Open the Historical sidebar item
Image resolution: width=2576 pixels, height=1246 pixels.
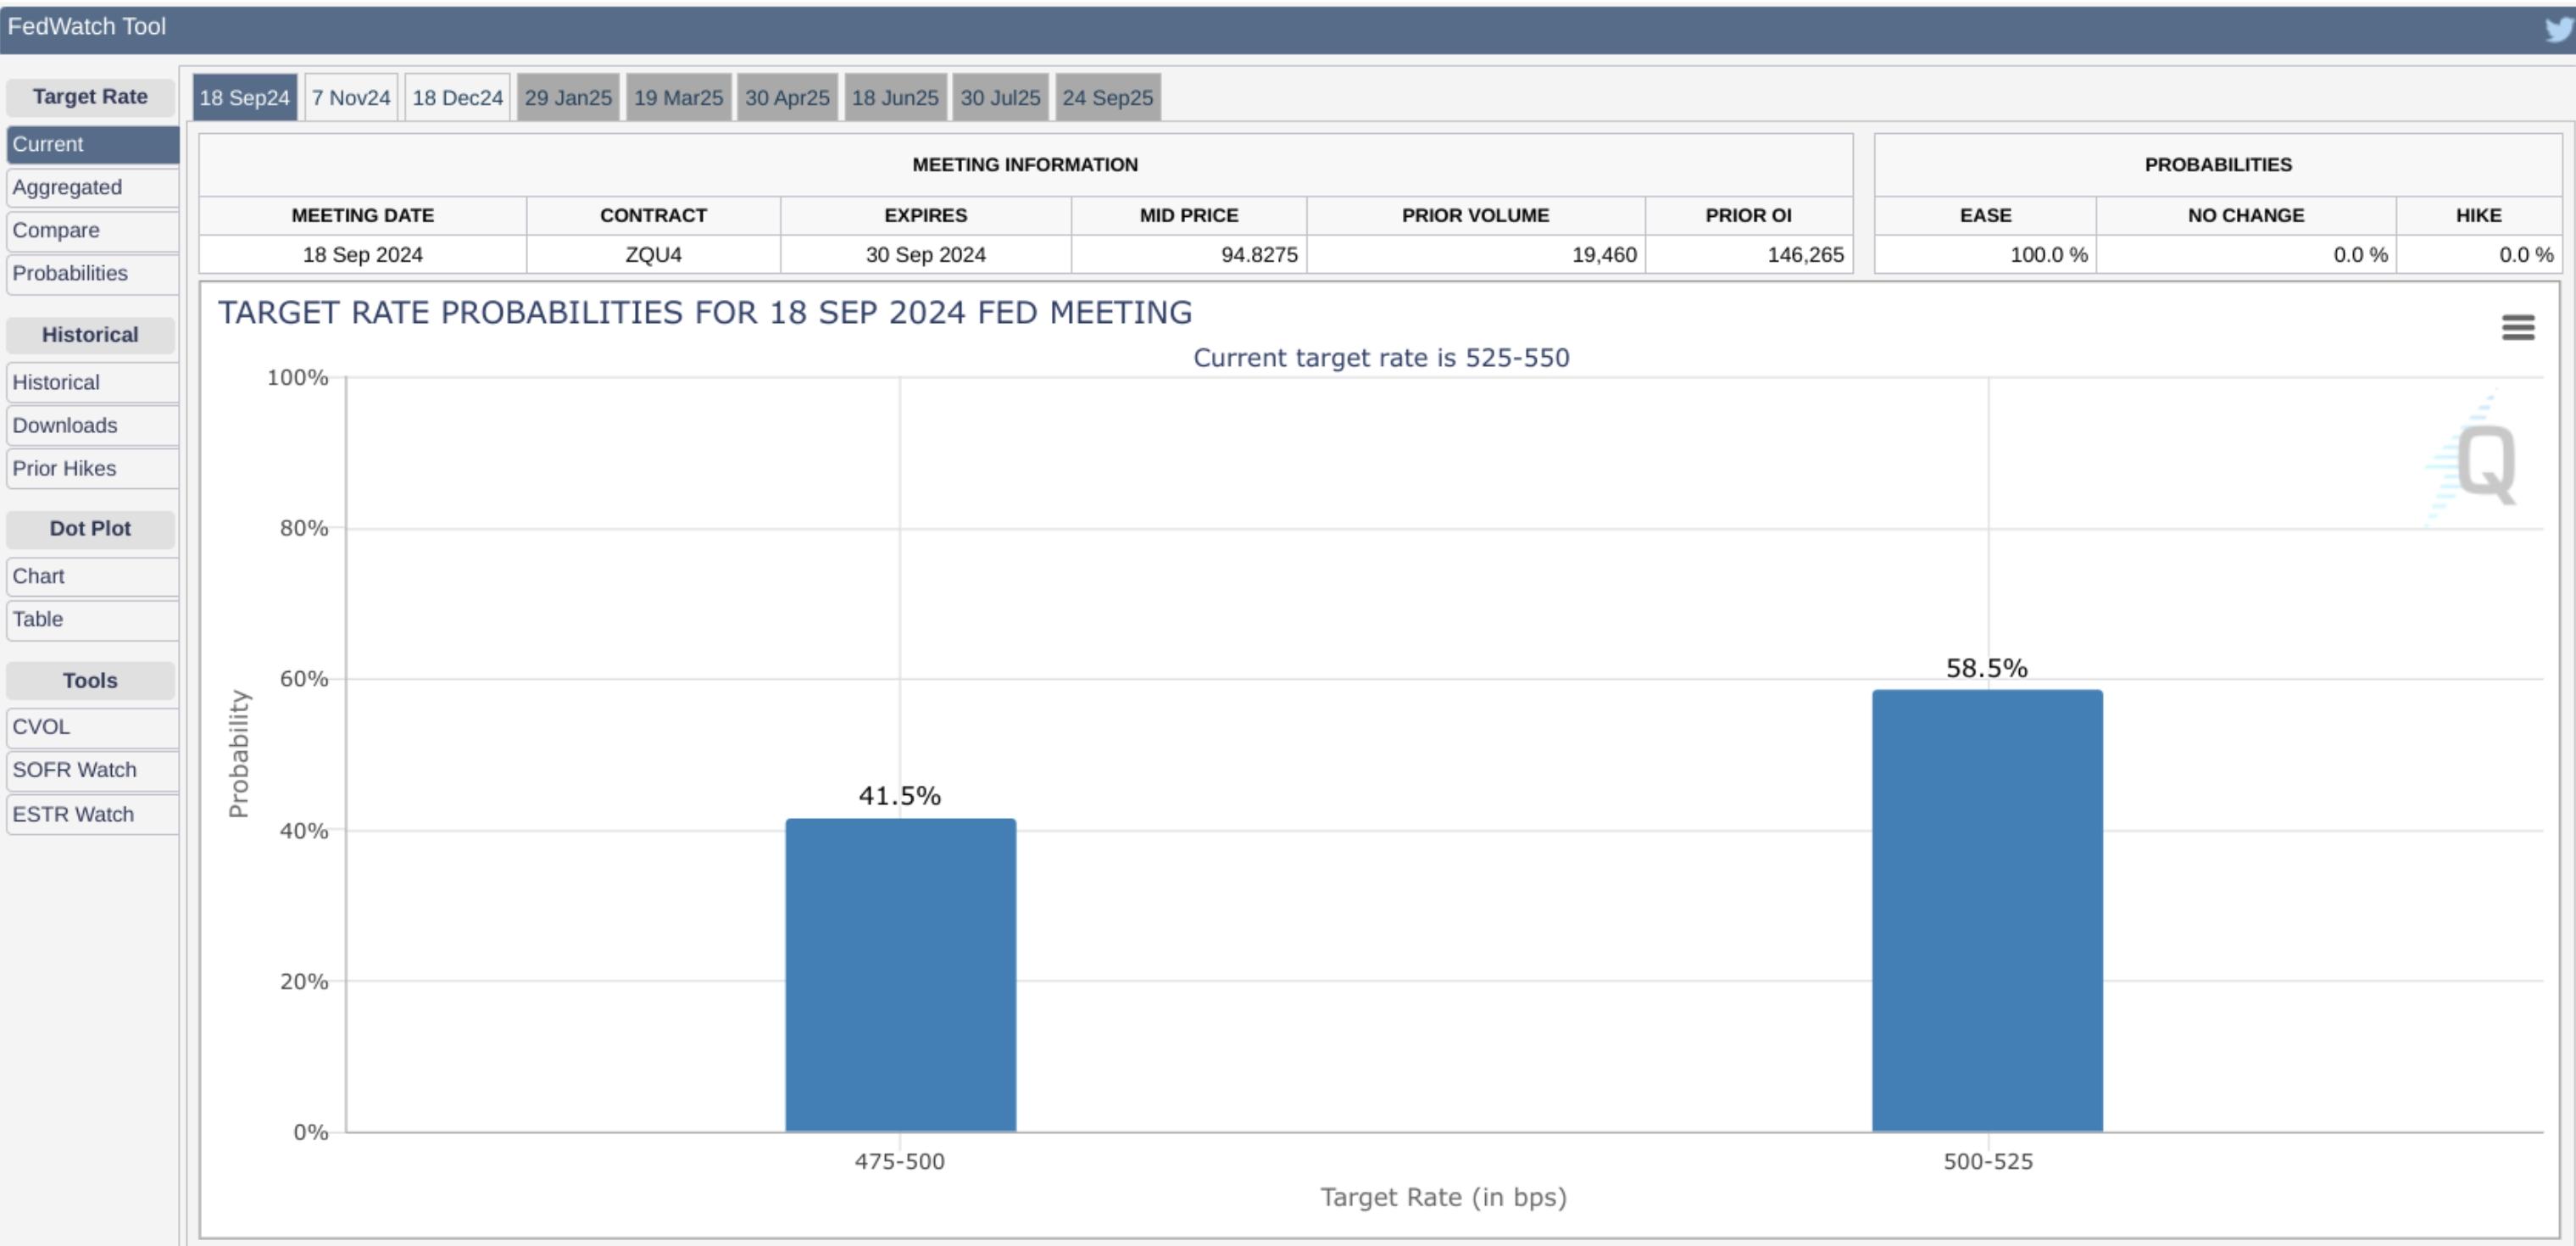click(93, 382)
